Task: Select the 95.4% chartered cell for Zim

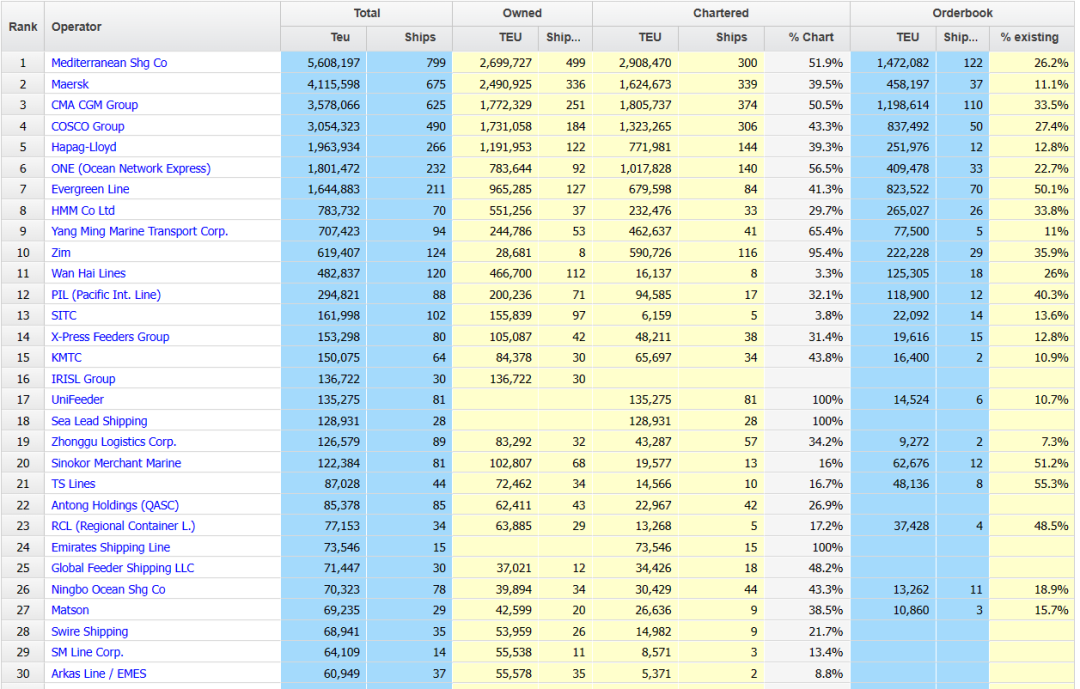Action: click(x=807, y=252)
